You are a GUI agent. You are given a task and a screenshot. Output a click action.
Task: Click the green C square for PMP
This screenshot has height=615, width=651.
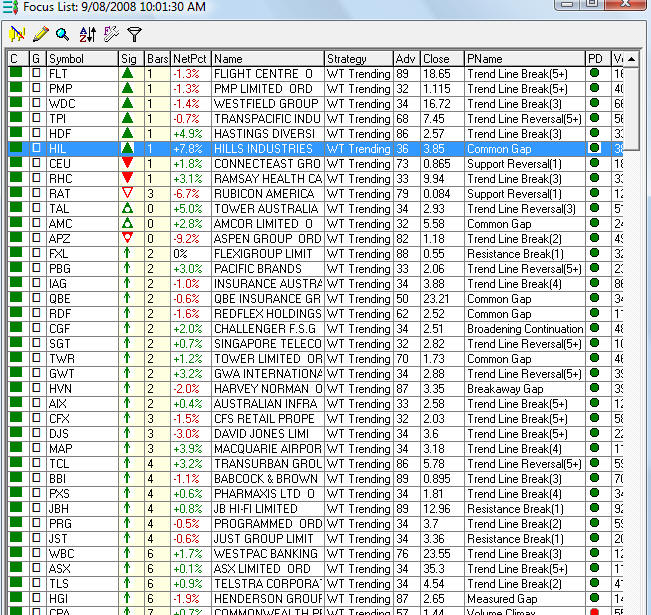[16, 88]
